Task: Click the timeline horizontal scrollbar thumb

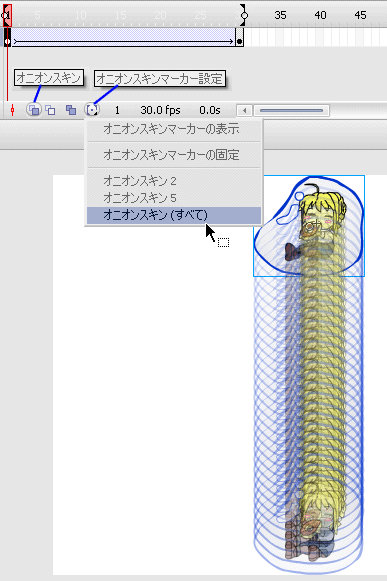Action: point(291,110)
